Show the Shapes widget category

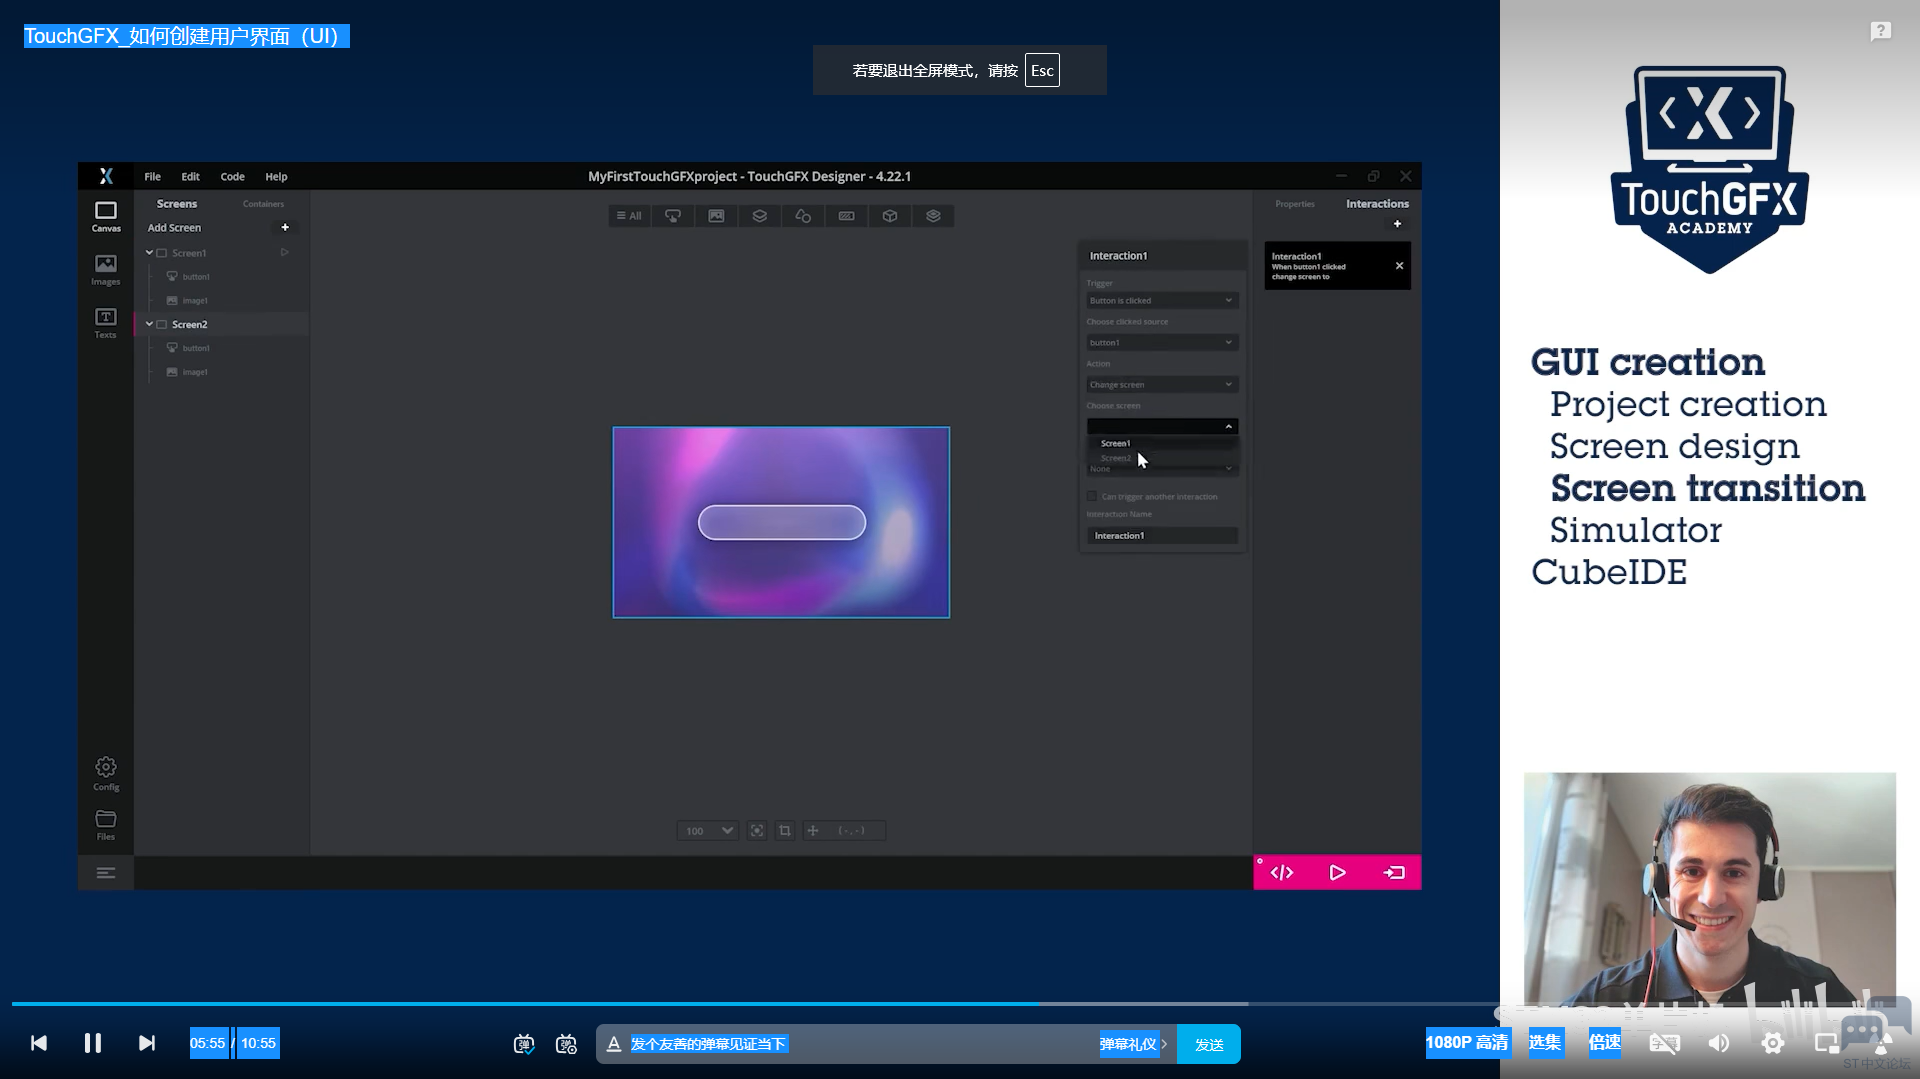click(x=803, y=216)
